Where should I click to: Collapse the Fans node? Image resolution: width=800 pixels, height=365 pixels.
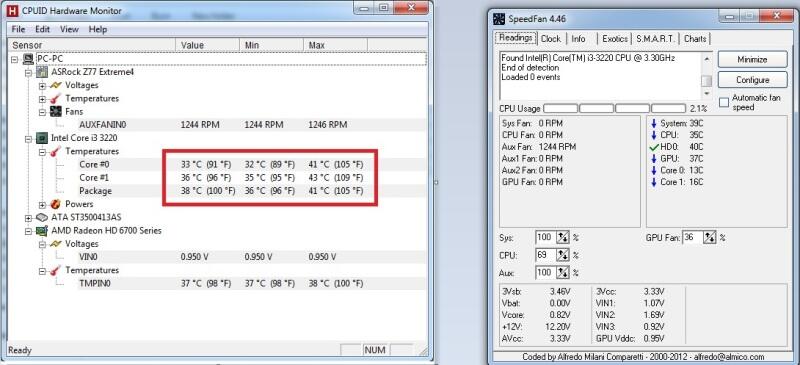[x=42, y=111]
